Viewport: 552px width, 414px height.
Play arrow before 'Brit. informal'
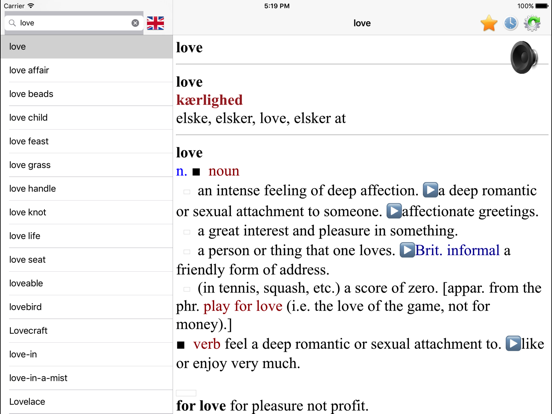pos(407,250)
